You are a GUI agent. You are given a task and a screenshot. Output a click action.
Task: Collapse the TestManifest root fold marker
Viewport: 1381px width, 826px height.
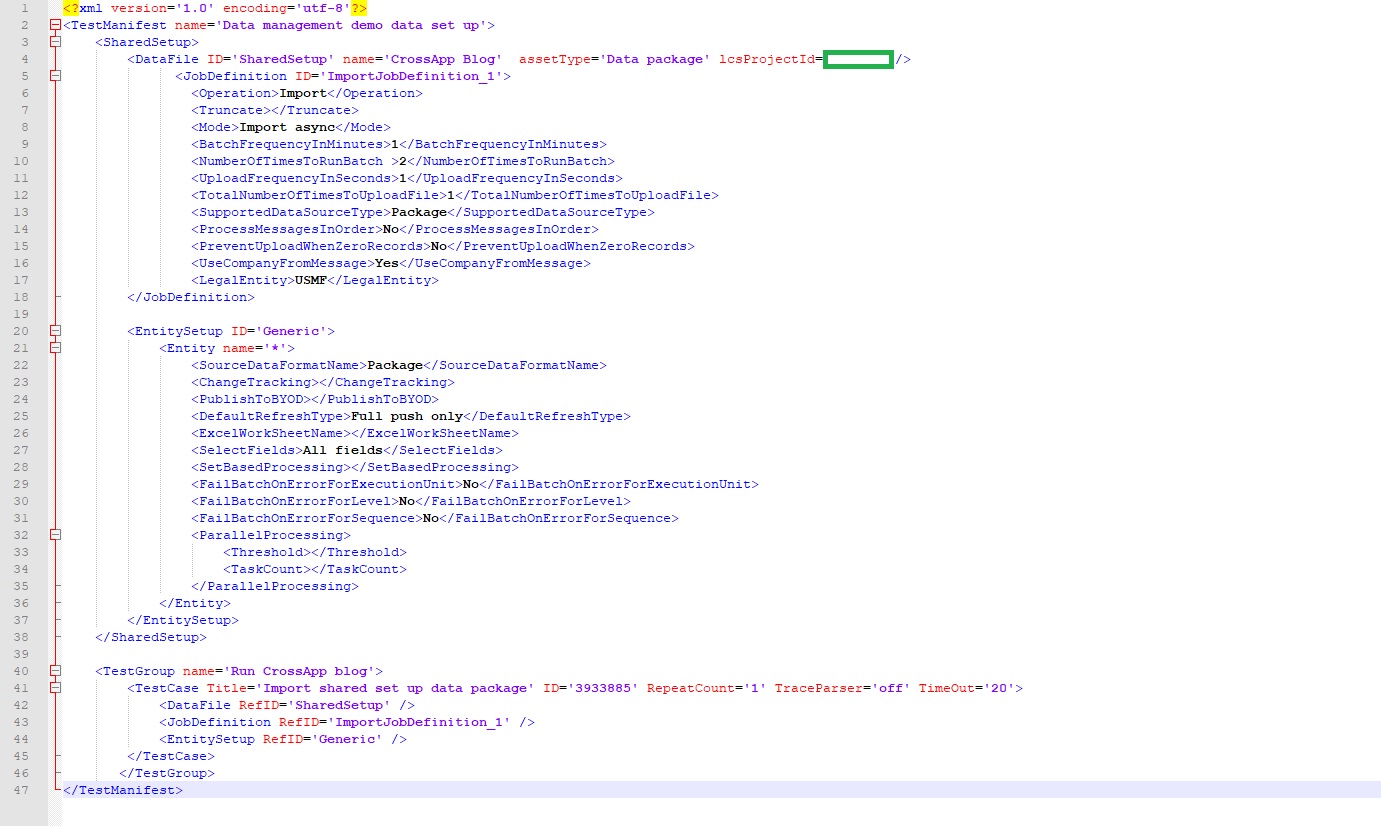click(x=55, y=25)
